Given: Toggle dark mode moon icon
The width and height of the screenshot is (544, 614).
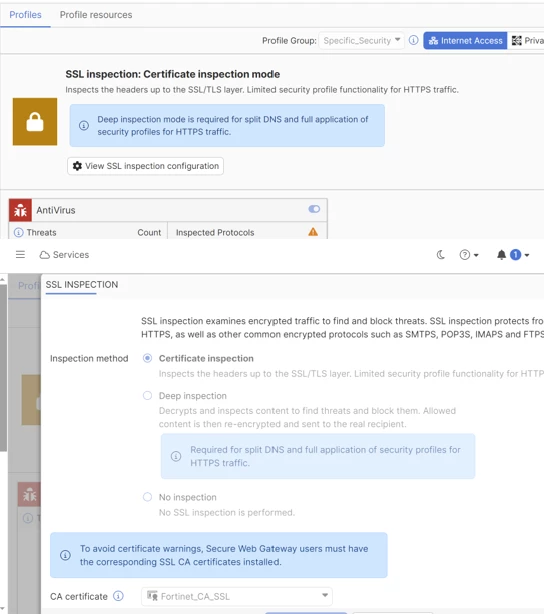Looking at the screenshot, I should click(x=441, y=255).
